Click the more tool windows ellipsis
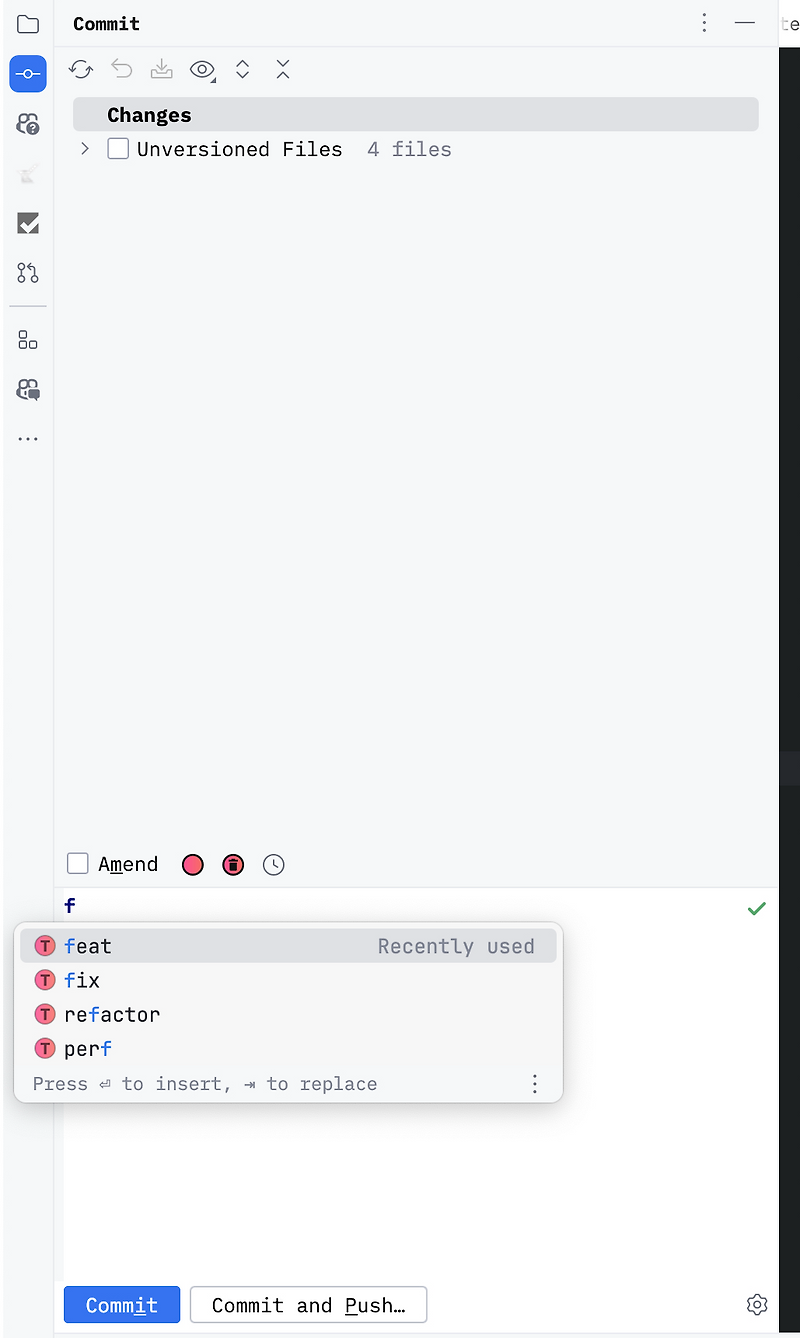 27,438
